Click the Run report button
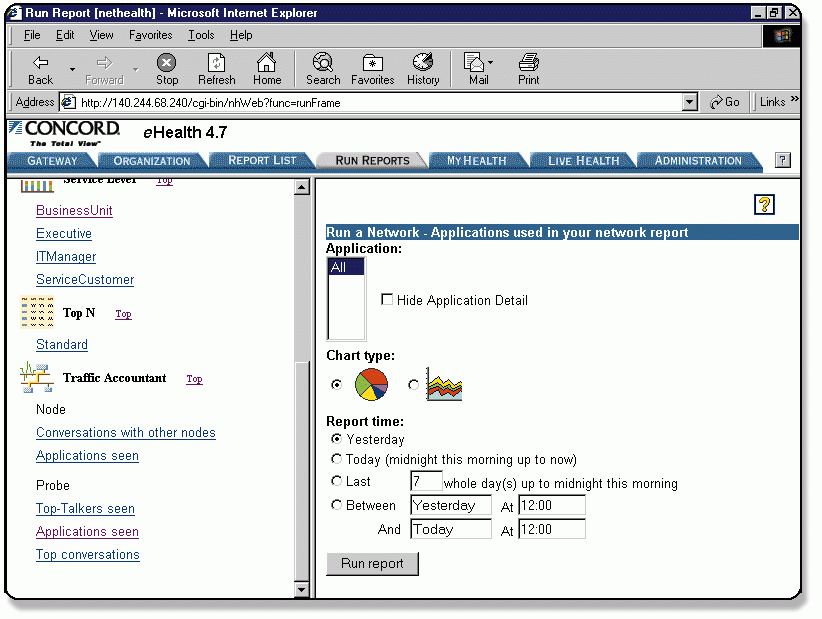822x619 pixels. 372,563
